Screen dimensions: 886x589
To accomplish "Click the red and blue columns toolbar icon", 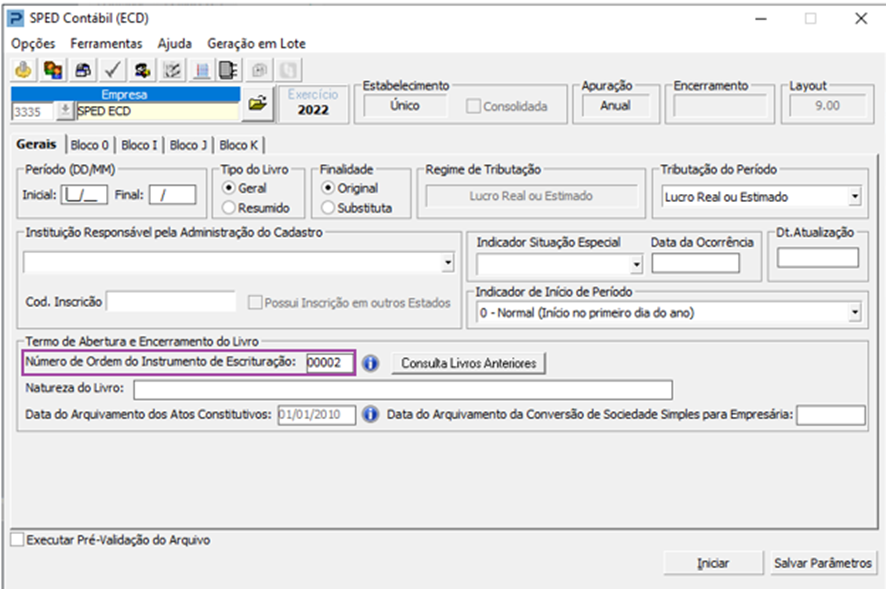I will coord(201,70).
